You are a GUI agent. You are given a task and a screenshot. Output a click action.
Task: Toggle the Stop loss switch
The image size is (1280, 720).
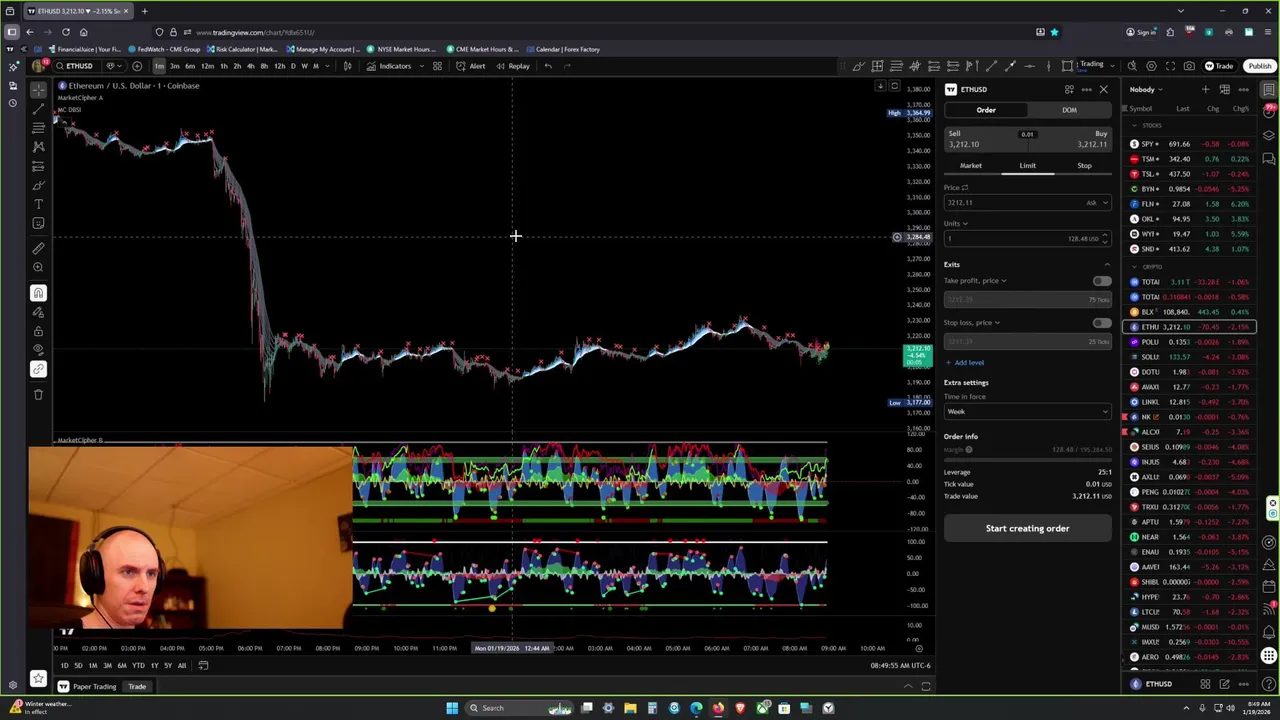(1101, 323)
